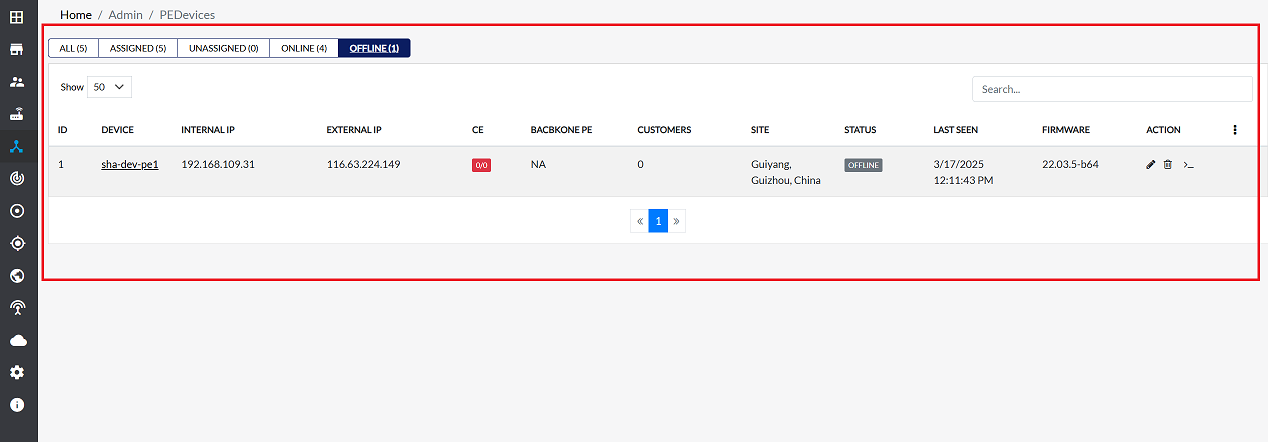Go to Admin in the breadcrumb
The height and width of the screenshot is (442, 1268).
coord(126,15)
